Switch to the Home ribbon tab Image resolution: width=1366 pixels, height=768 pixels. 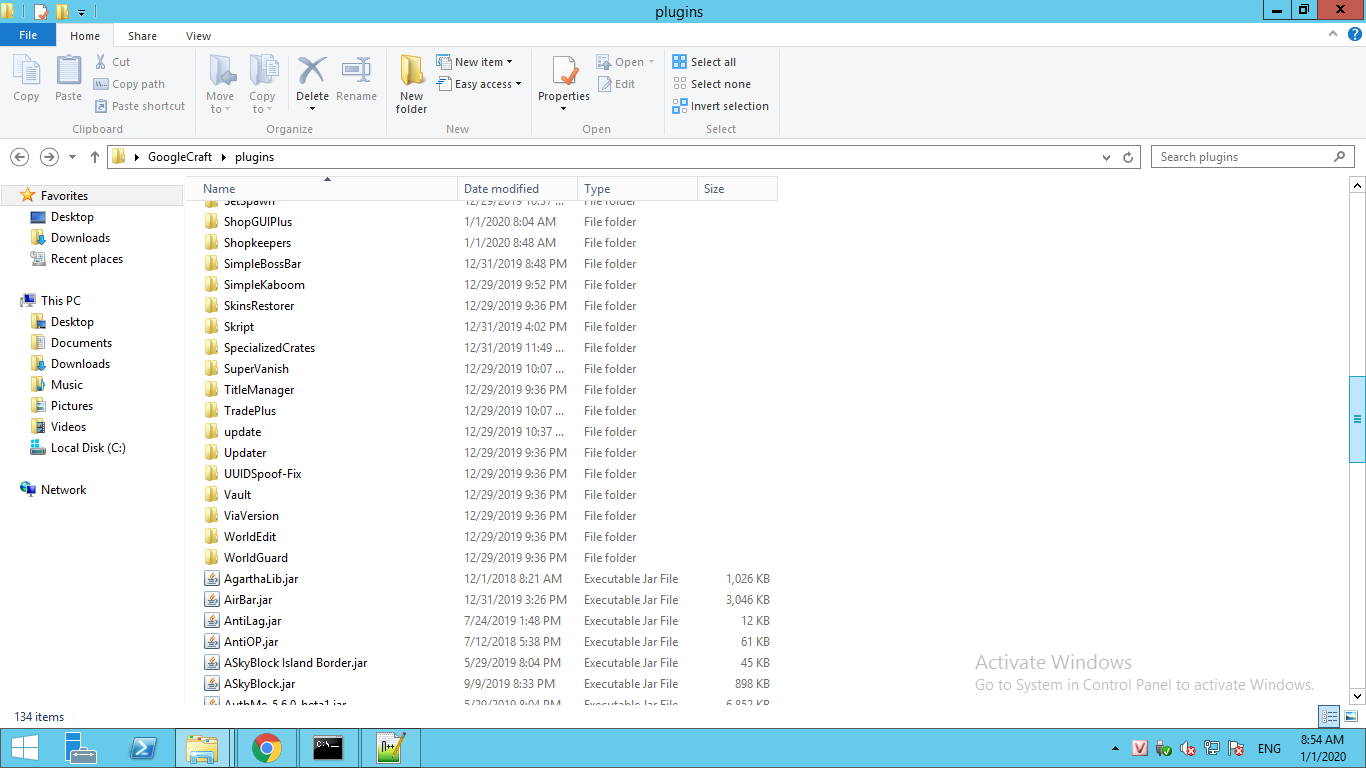[x=85, y=36]
